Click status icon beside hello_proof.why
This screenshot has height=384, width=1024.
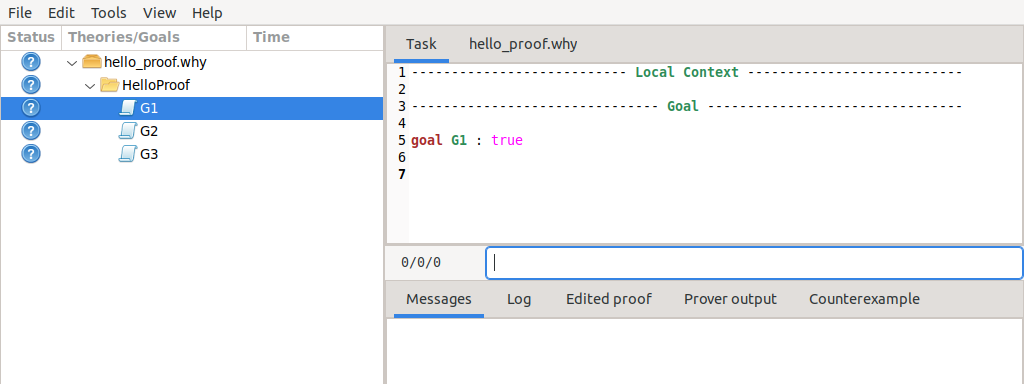coord(31,62)
